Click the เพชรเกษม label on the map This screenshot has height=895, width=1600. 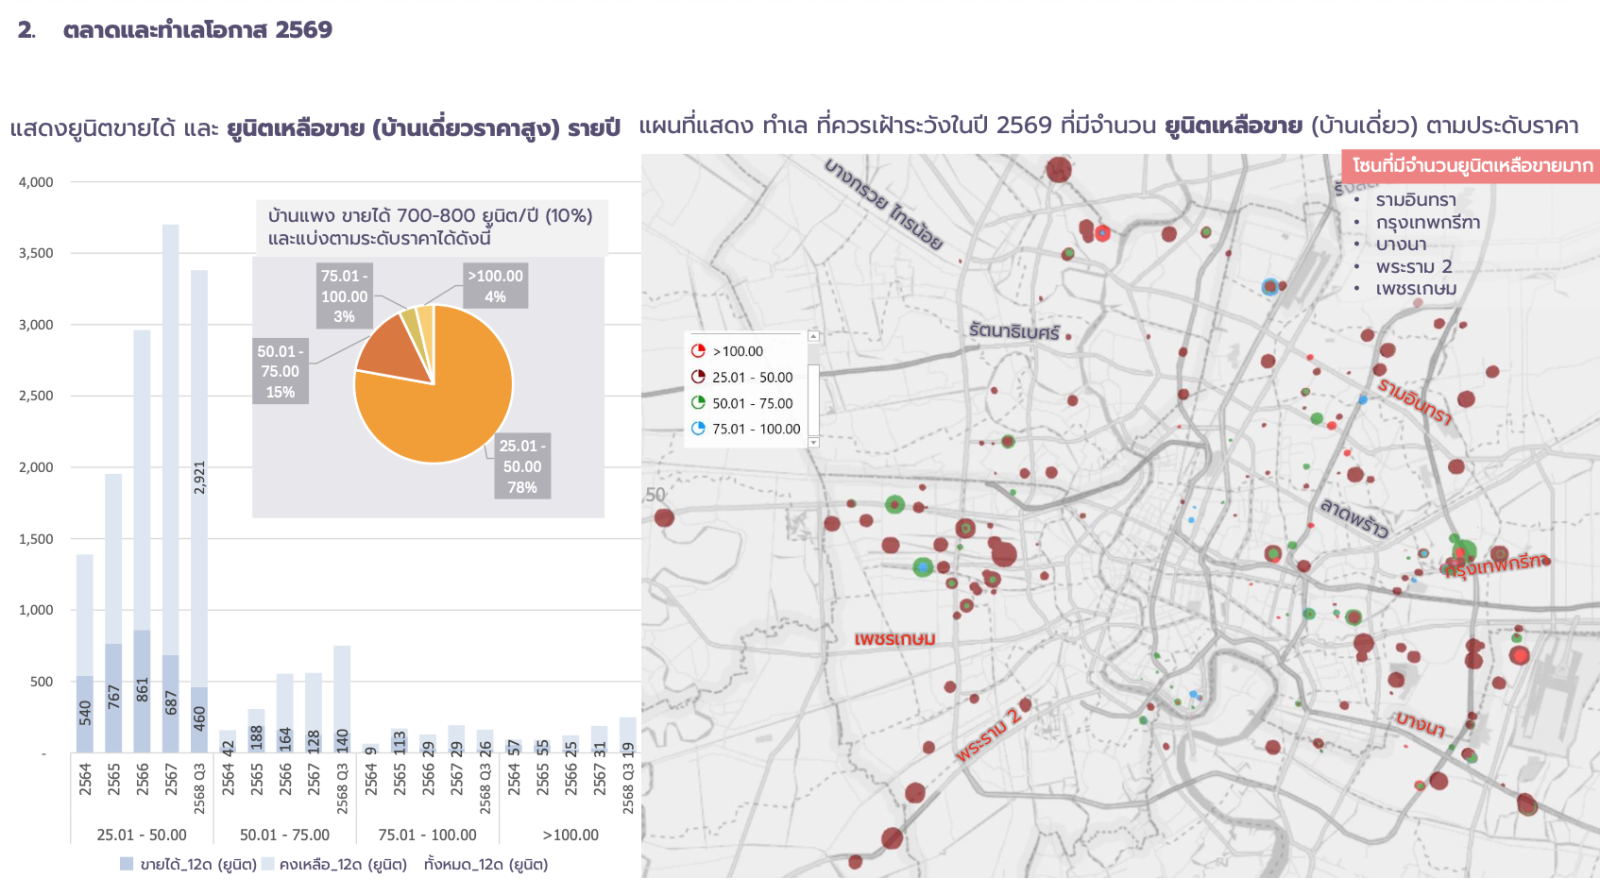[x=895, y=639]
